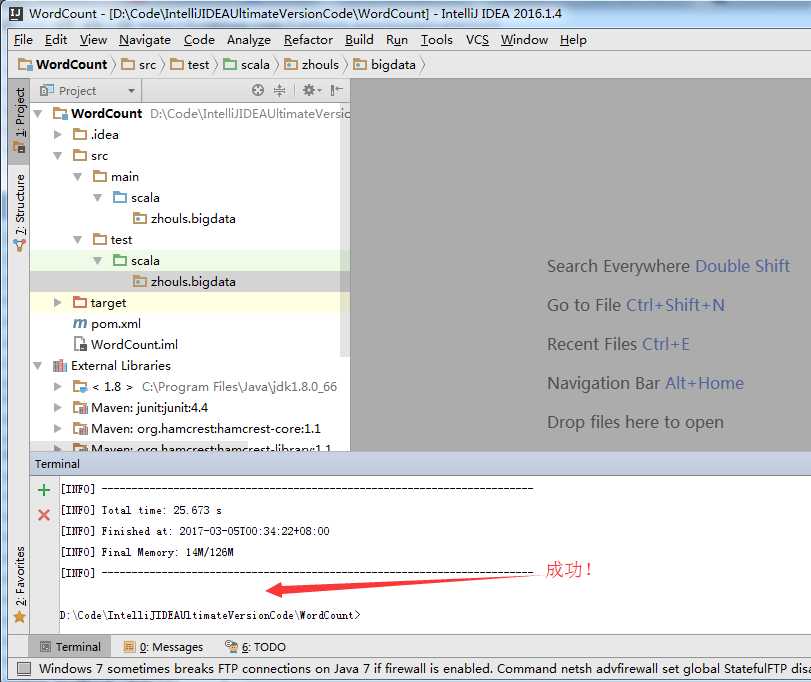Close terminal session with red X
The width and height of the screenshot is (811, 682).
click(44, 514)
